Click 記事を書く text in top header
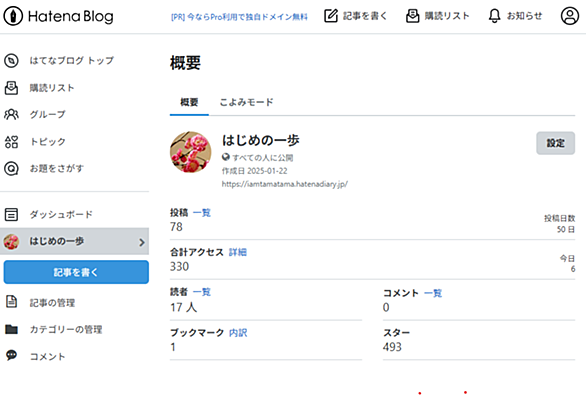586x395 pixels. click(x=365, y=16)
